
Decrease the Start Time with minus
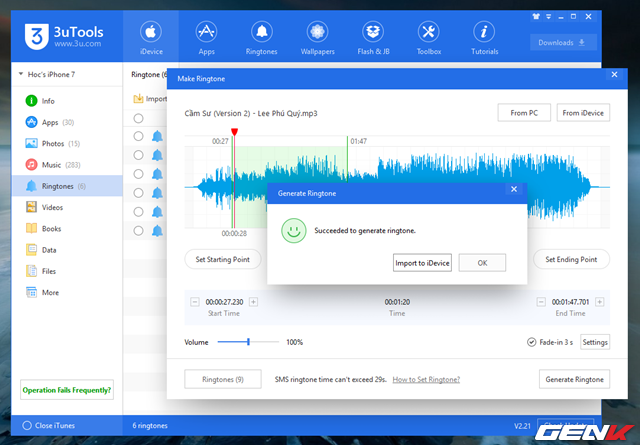click(195, 302)
